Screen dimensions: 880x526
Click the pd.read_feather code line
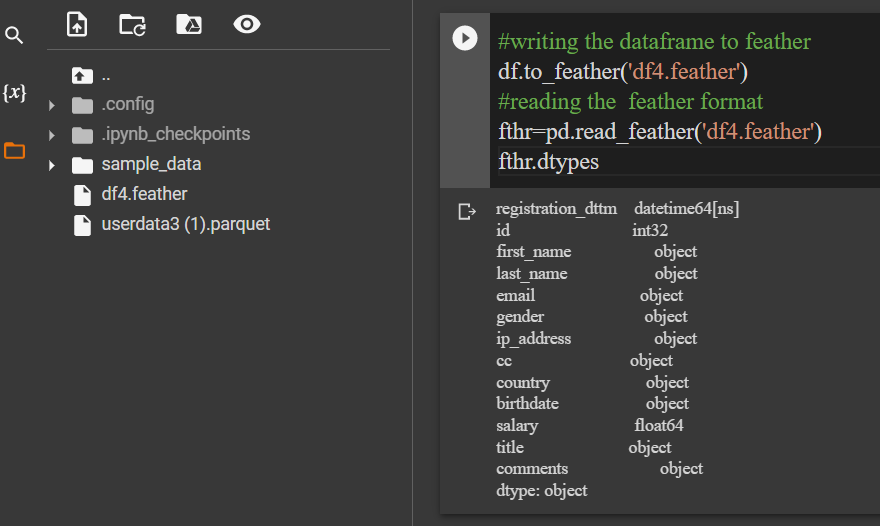point(660,132)
